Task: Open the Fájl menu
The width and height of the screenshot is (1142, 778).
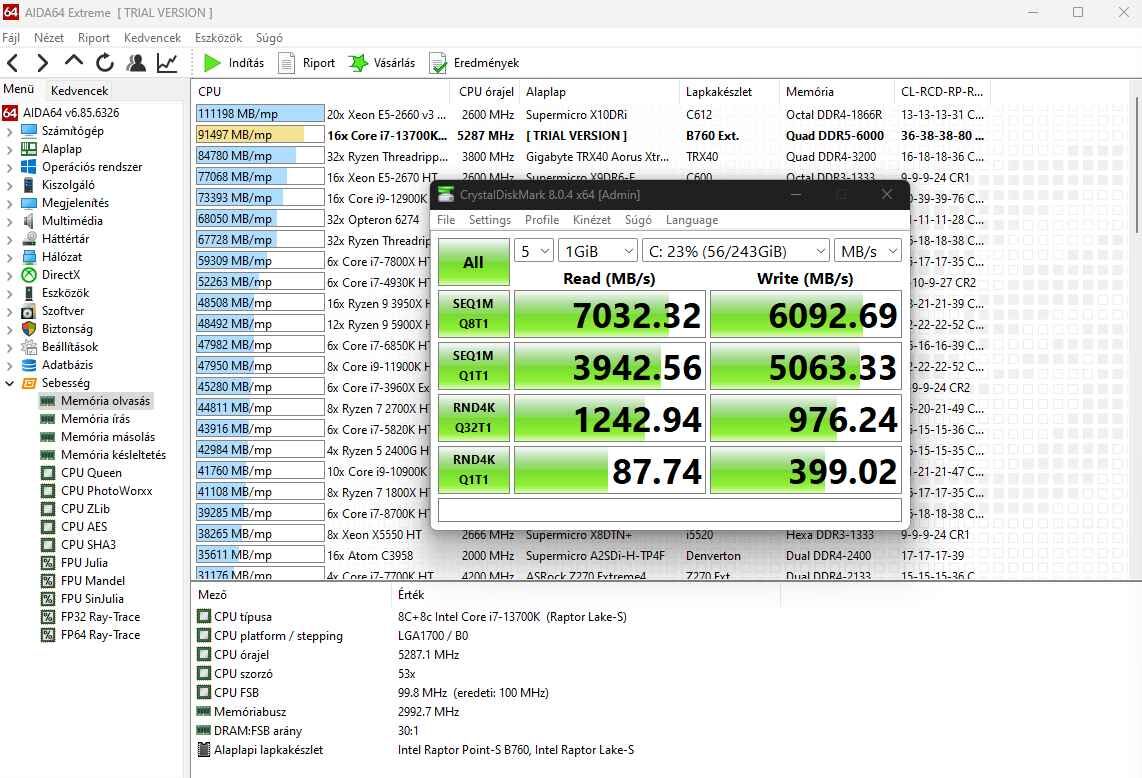Action: click(x=11, y=38)
